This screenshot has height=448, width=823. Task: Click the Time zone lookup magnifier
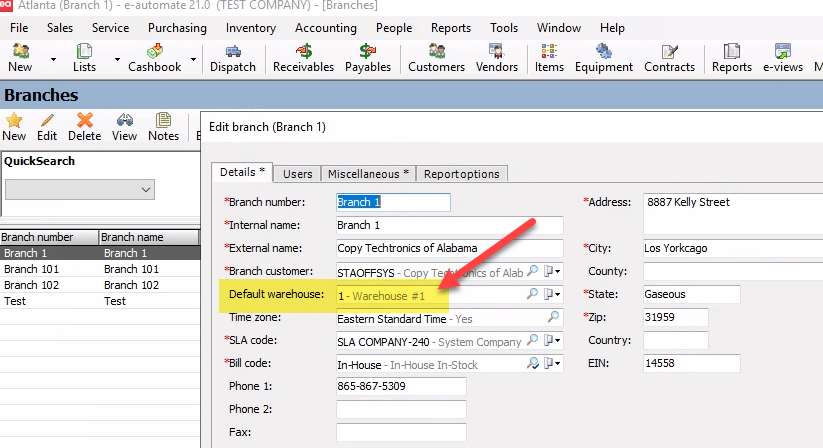point(553,317)
